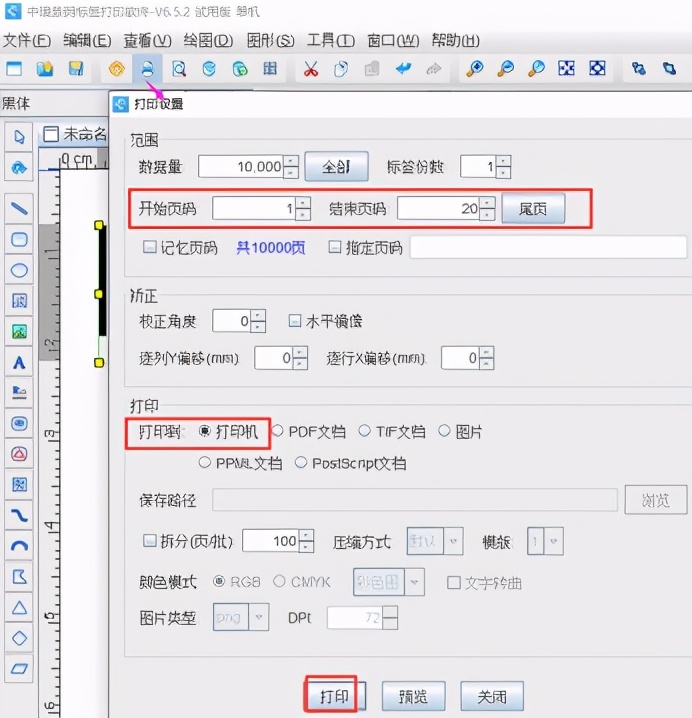Select the picture insert tool
Image resolution: width=692 pixels, height=718 pixels.
point(19,332)
